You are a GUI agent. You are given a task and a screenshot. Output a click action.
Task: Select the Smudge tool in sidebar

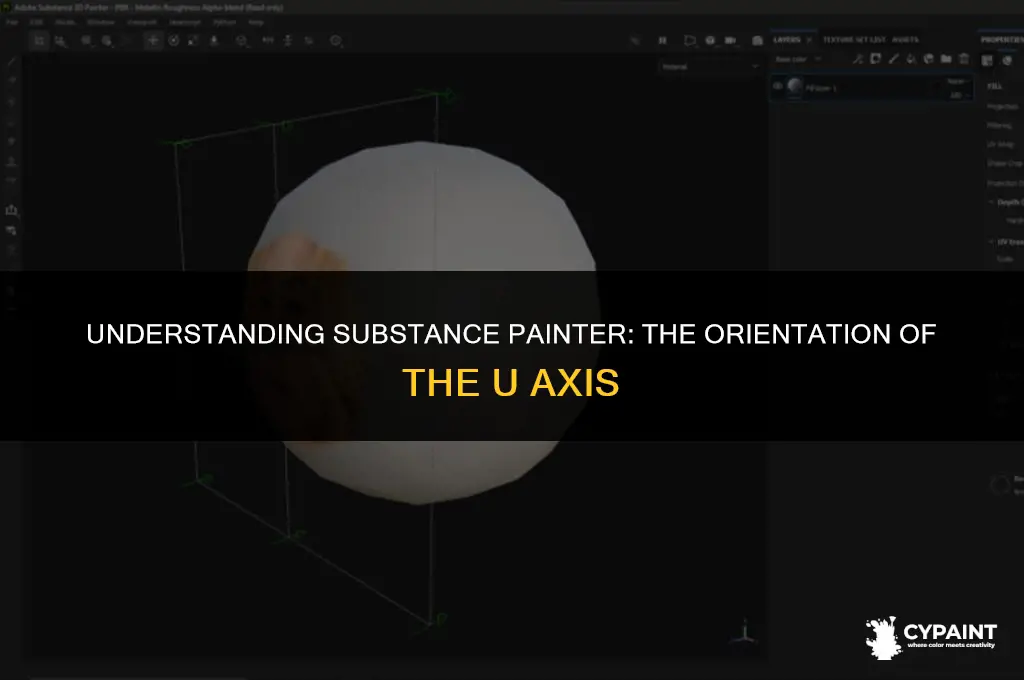click(x=11, y=141)
